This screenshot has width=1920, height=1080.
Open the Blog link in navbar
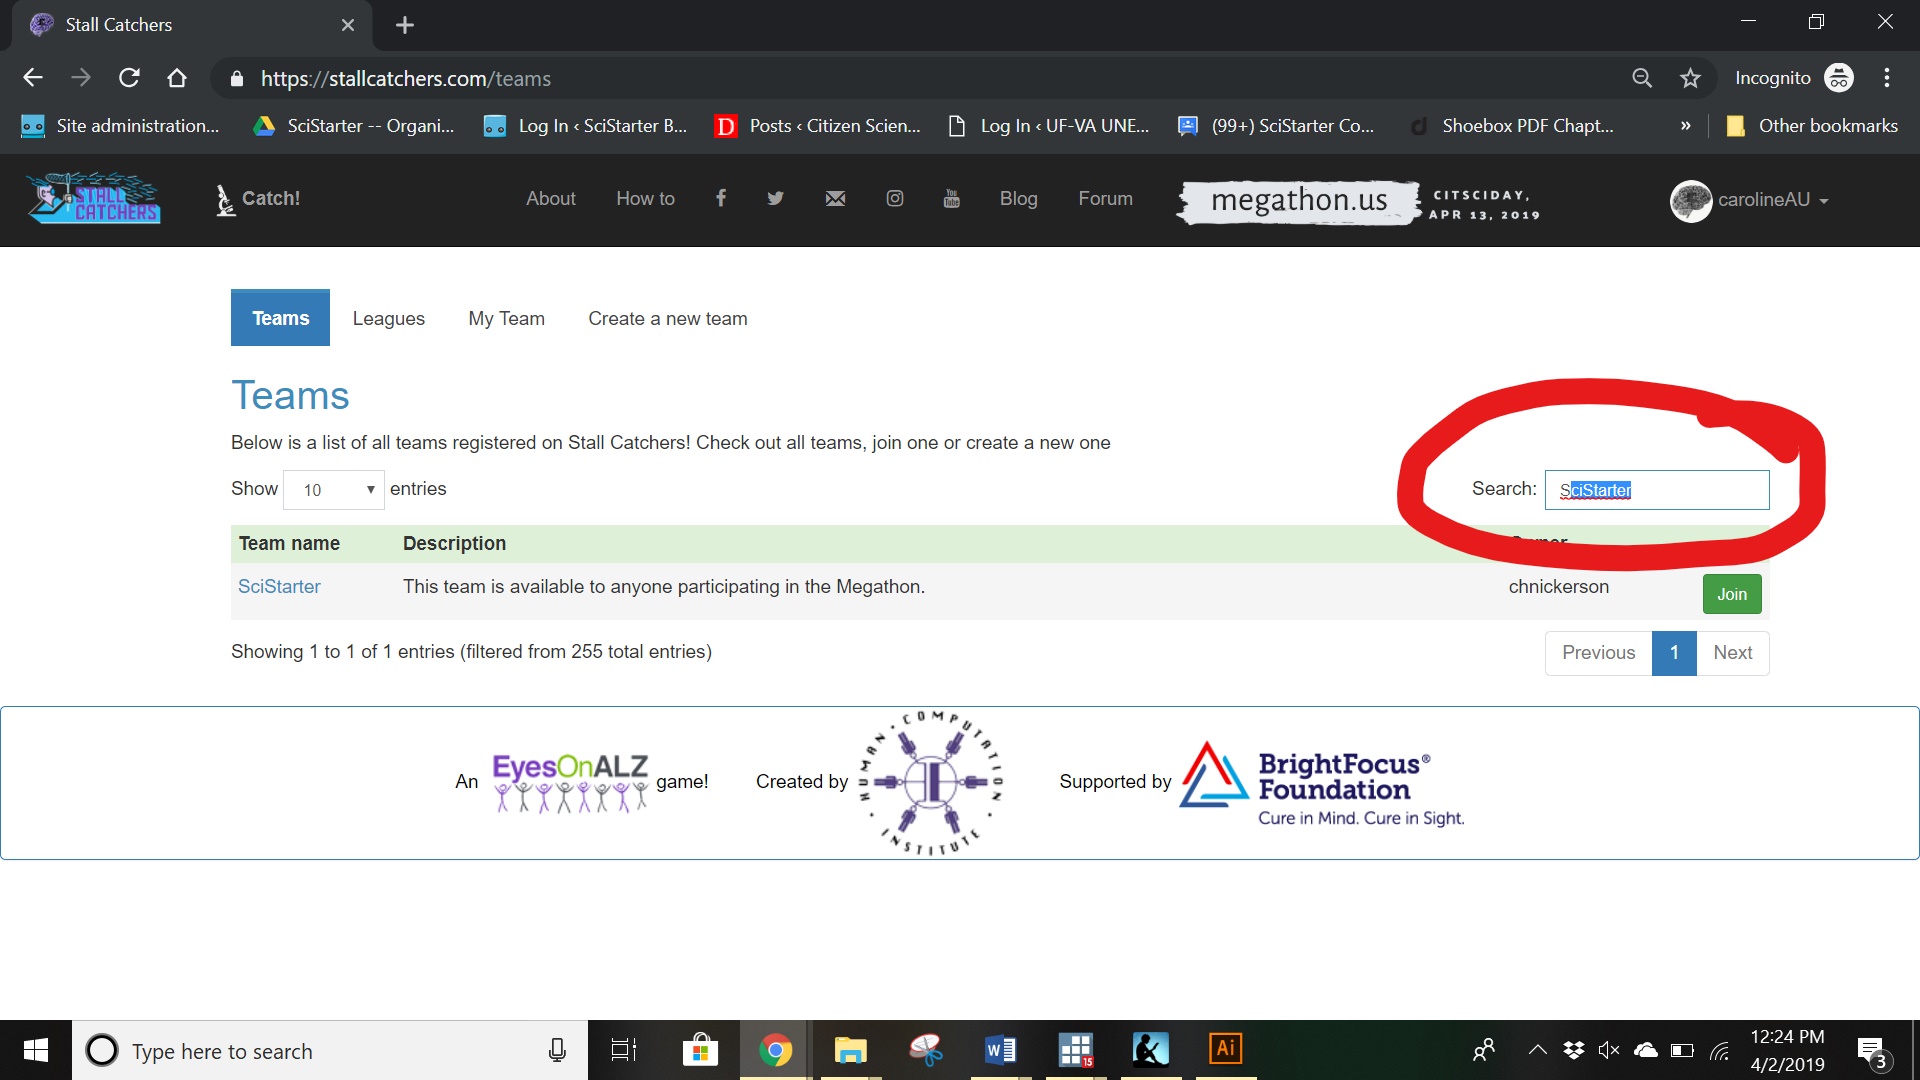[x=1018, y=199]
